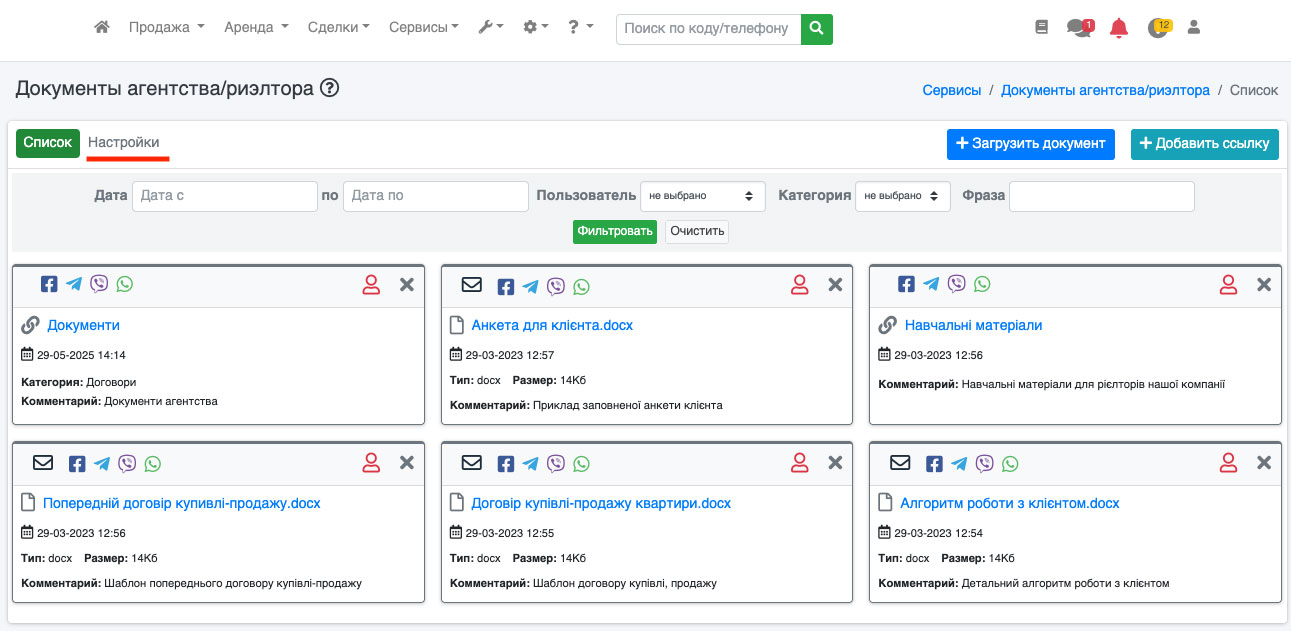Share 'Документи' card via Facebook icon
The width and height of the screenshot is (1291, 631).
pos(49,284)
